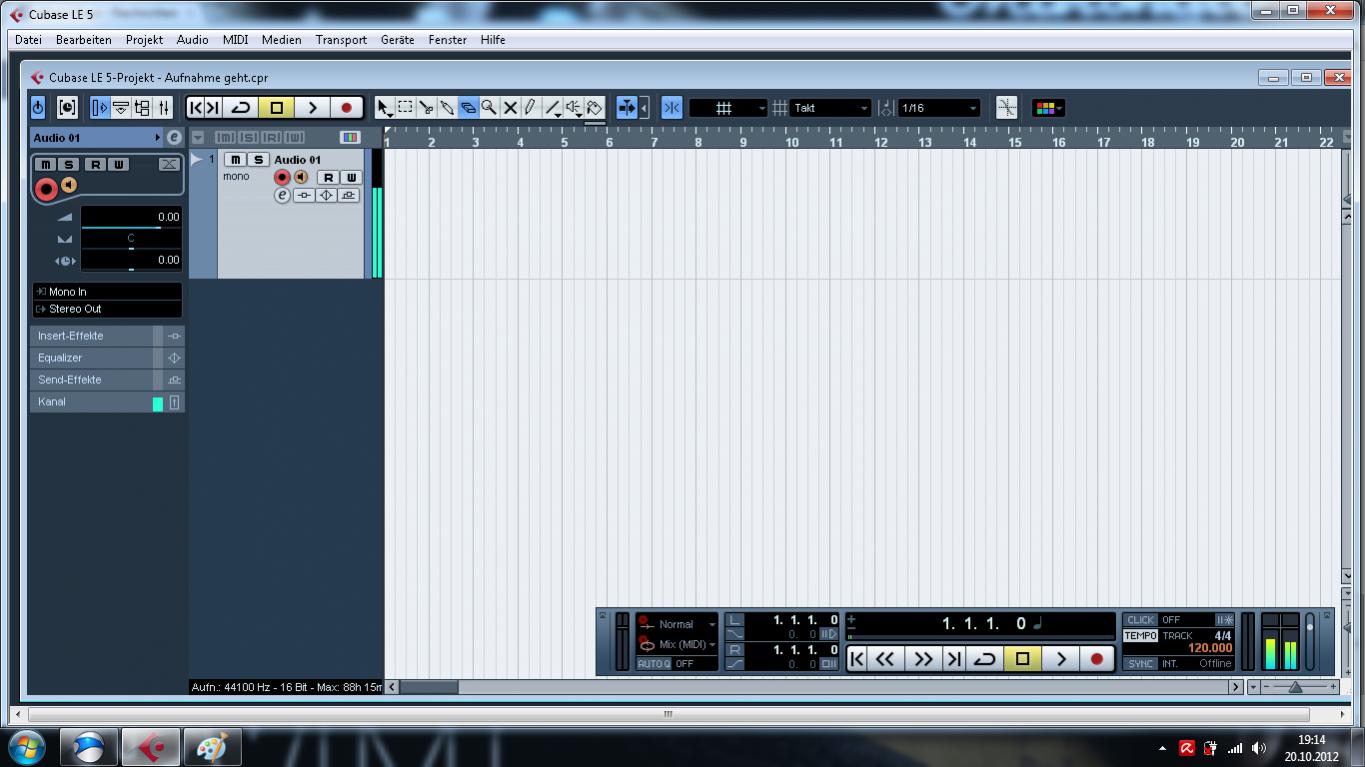
Task: Select the Play speaker tool
Action: [x=573, y=108]
